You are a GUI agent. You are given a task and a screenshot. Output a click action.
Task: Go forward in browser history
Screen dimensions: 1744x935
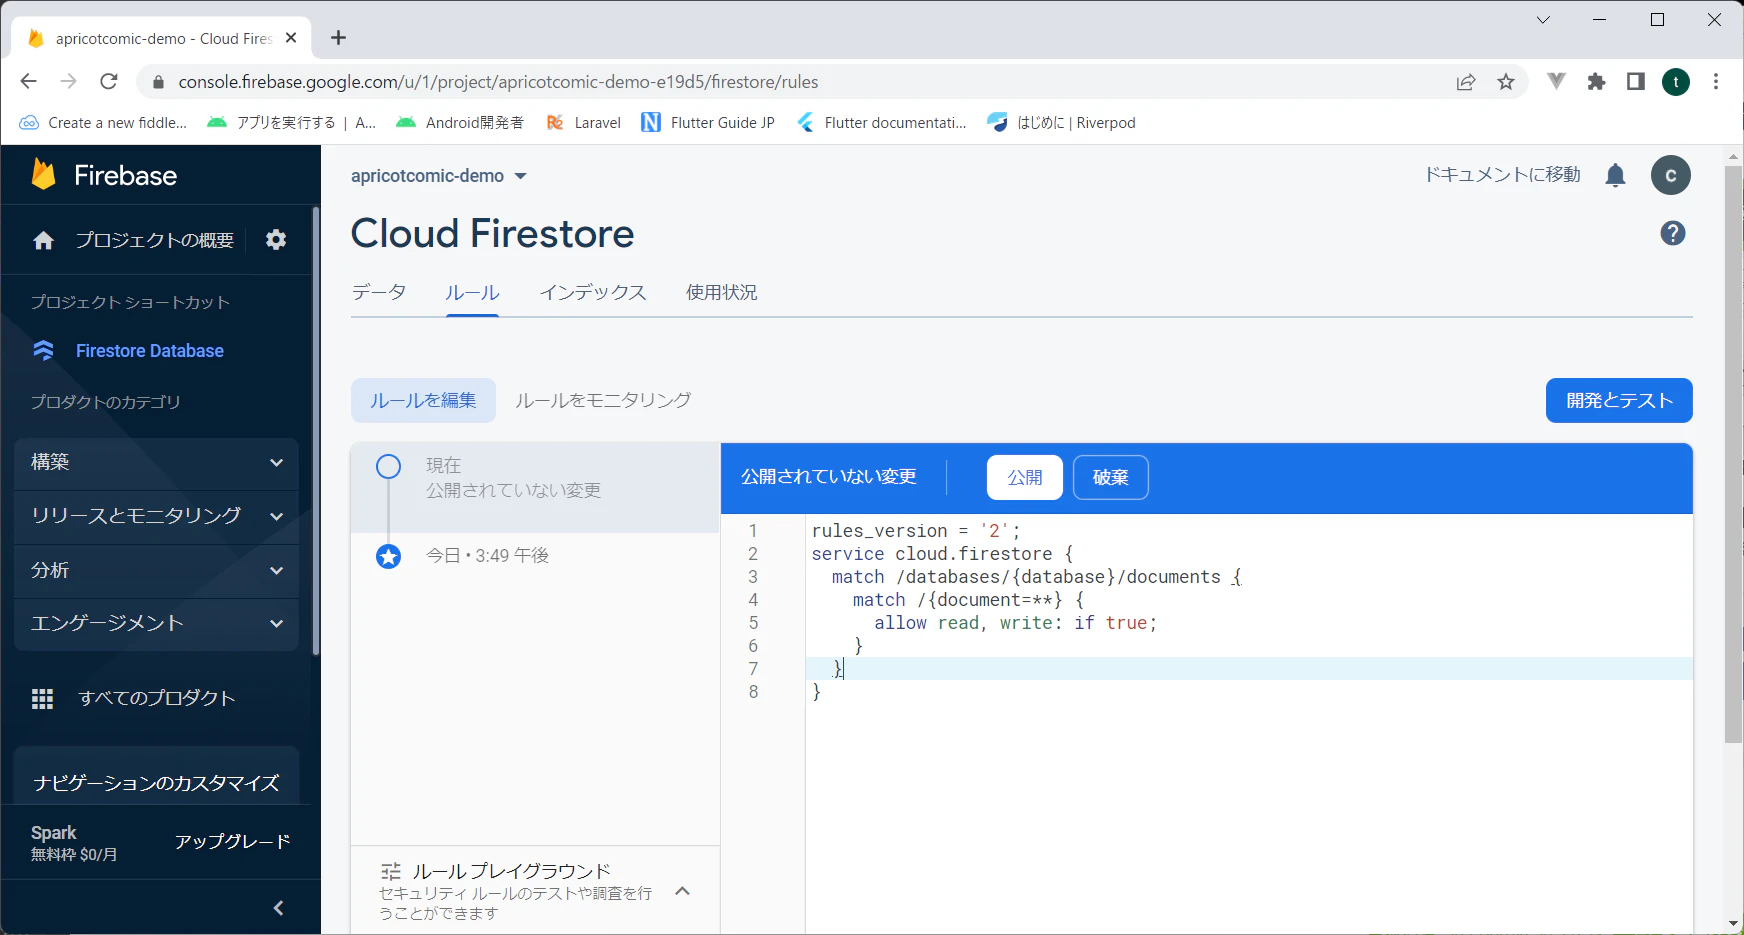pos(68,82)
